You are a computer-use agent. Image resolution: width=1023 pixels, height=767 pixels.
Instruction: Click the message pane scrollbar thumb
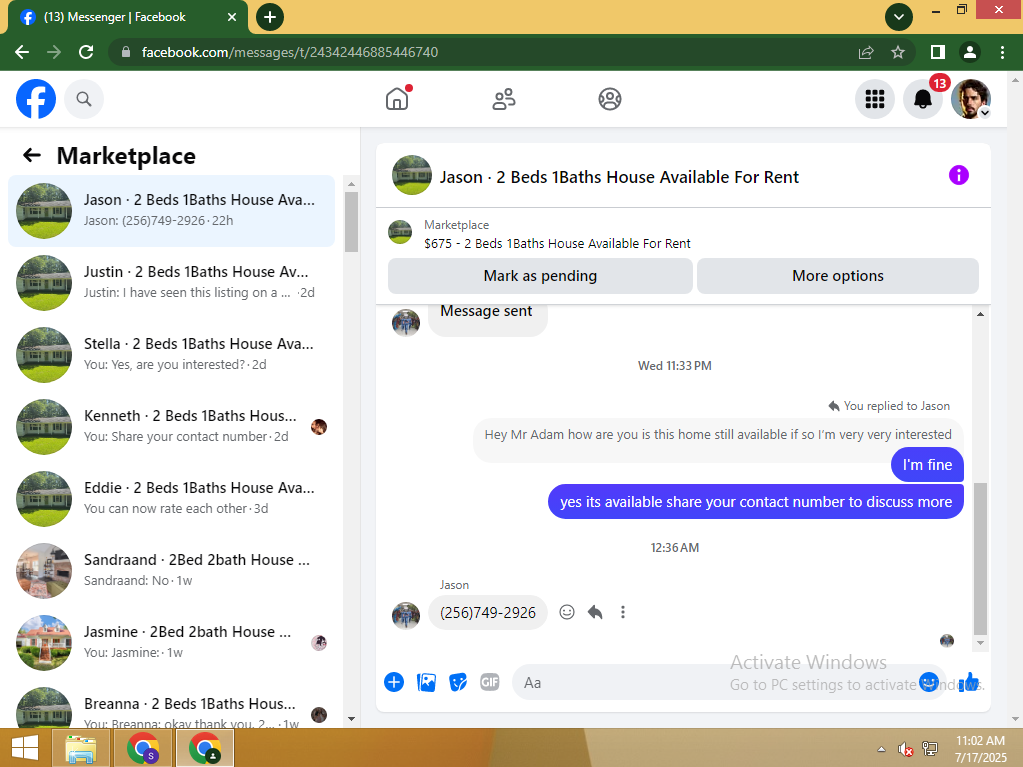pyautogui.click(x=980, y=559)
